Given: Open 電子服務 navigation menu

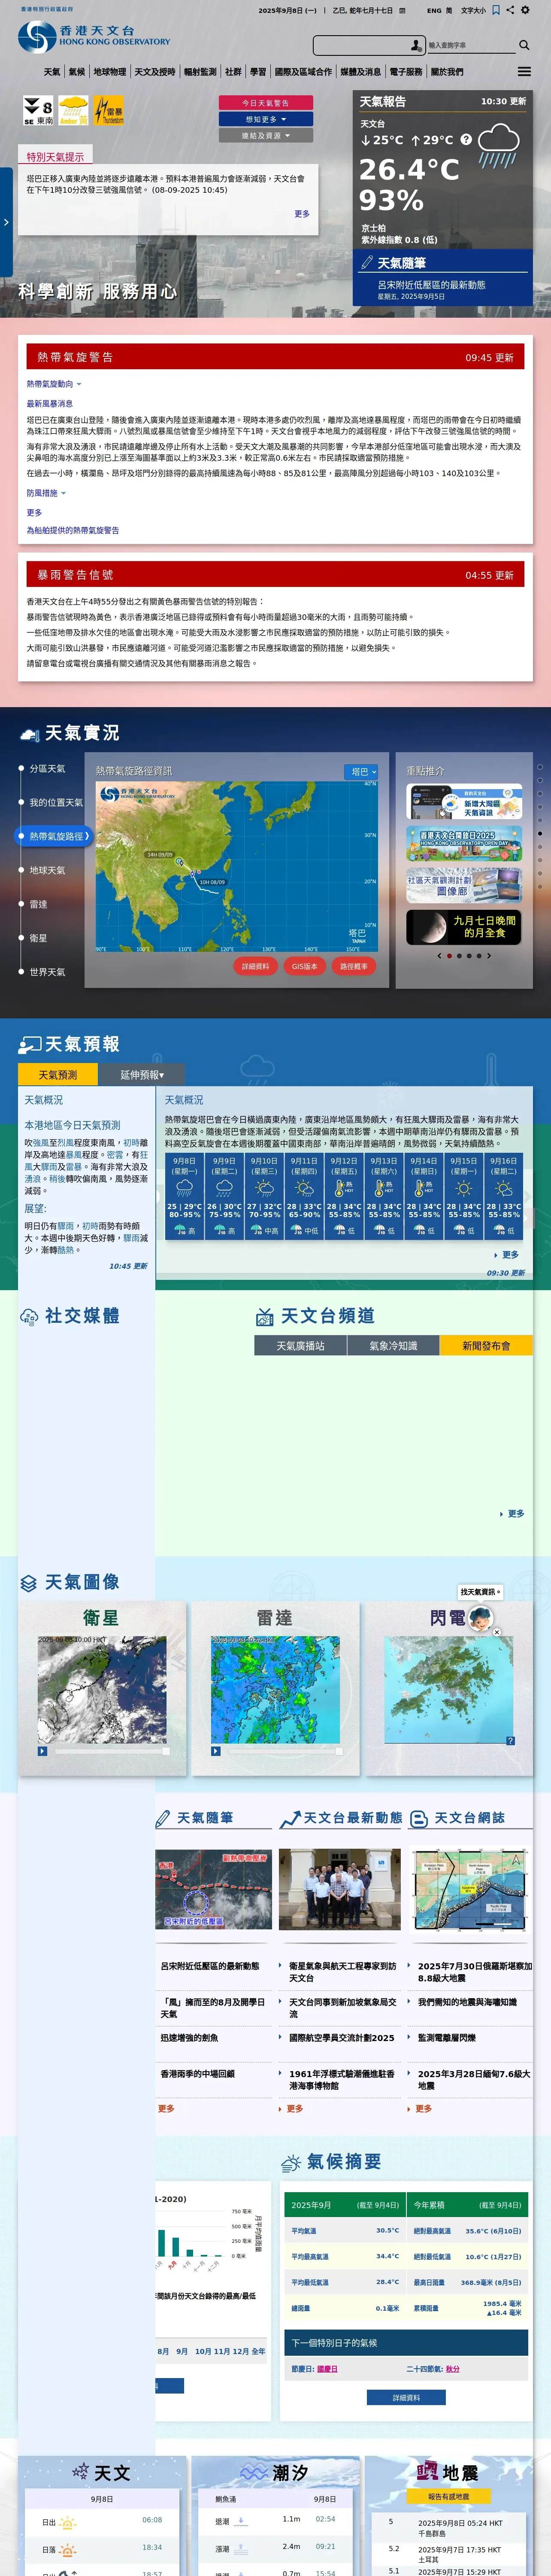Looking at the screenshot, I should [406, 72].
